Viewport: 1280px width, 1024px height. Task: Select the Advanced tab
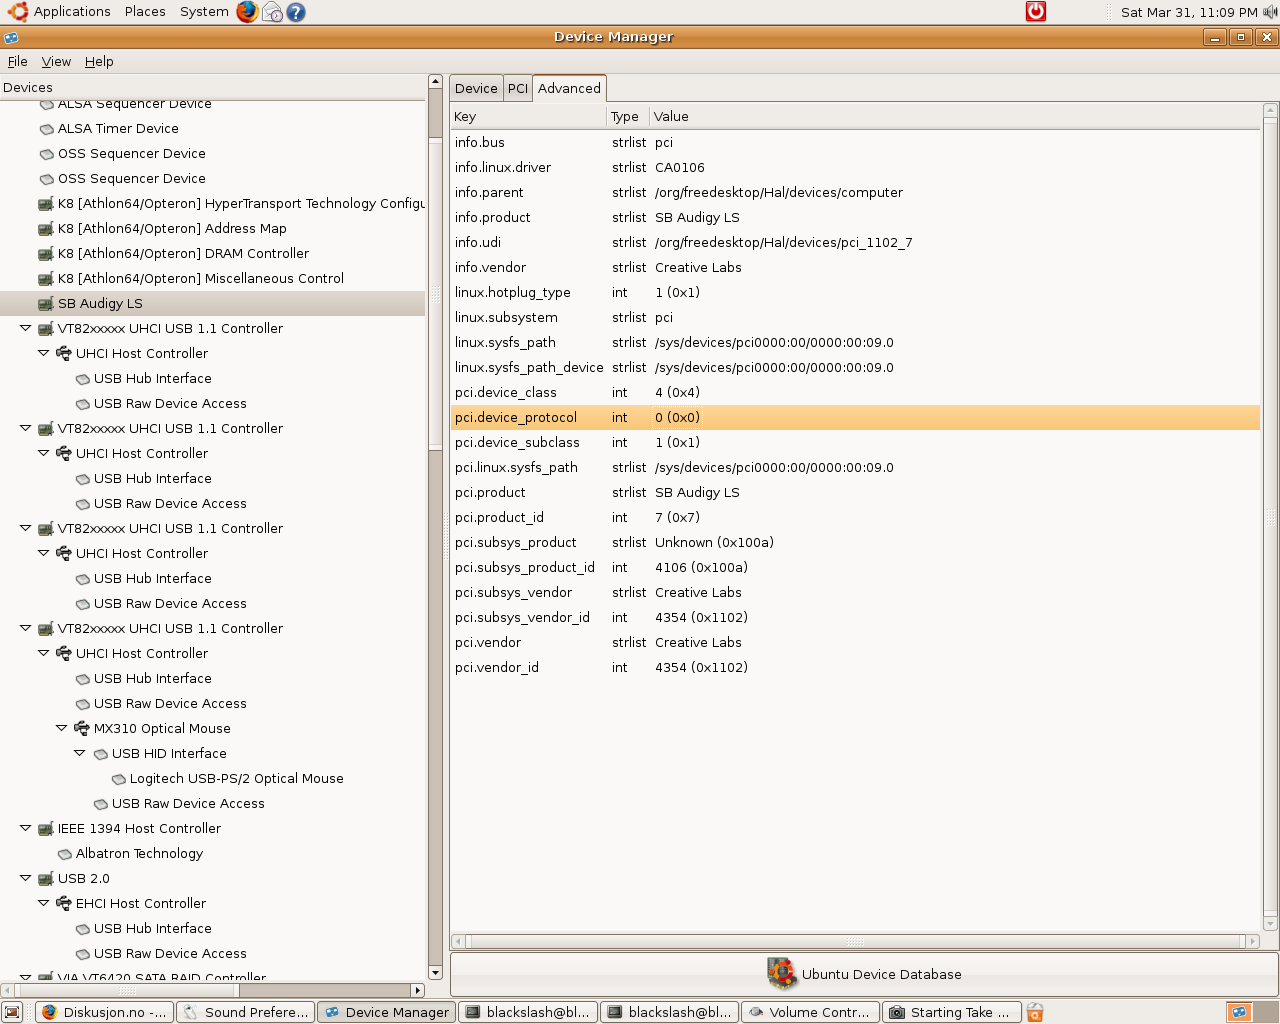(x=570, y=88)
